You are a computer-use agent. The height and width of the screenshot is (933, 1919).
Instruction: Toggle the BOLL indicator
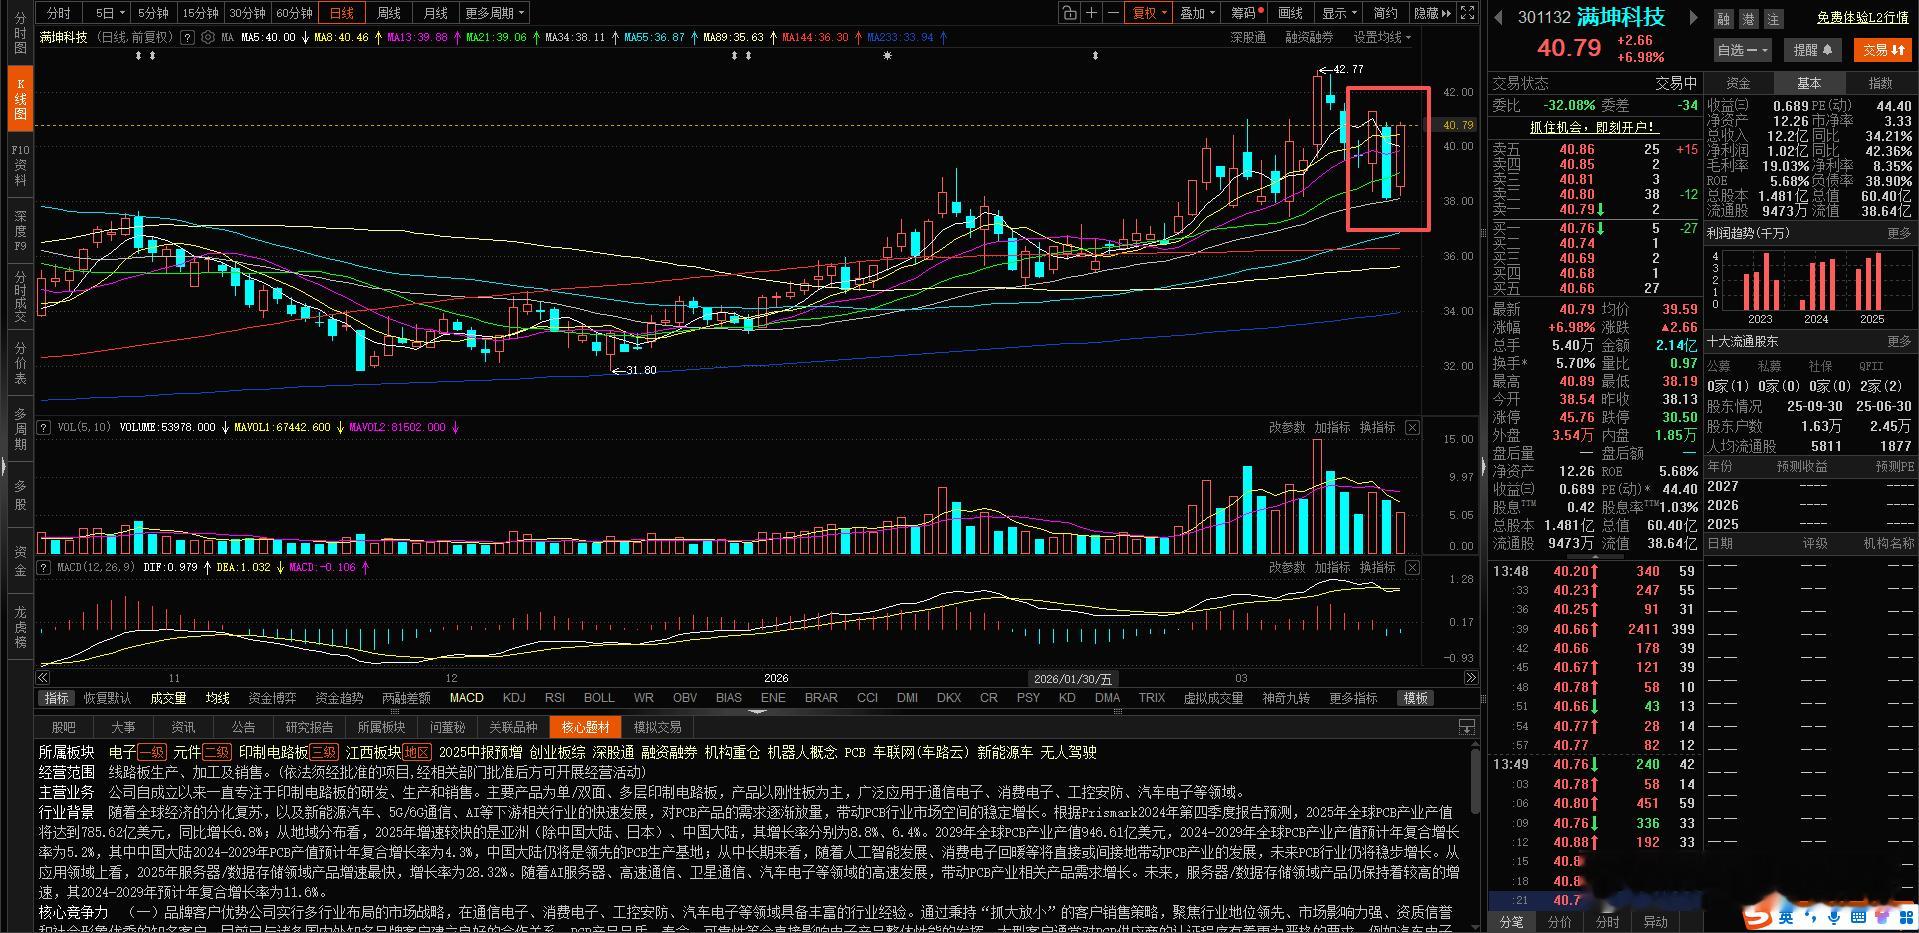click(x=599, y=698)
